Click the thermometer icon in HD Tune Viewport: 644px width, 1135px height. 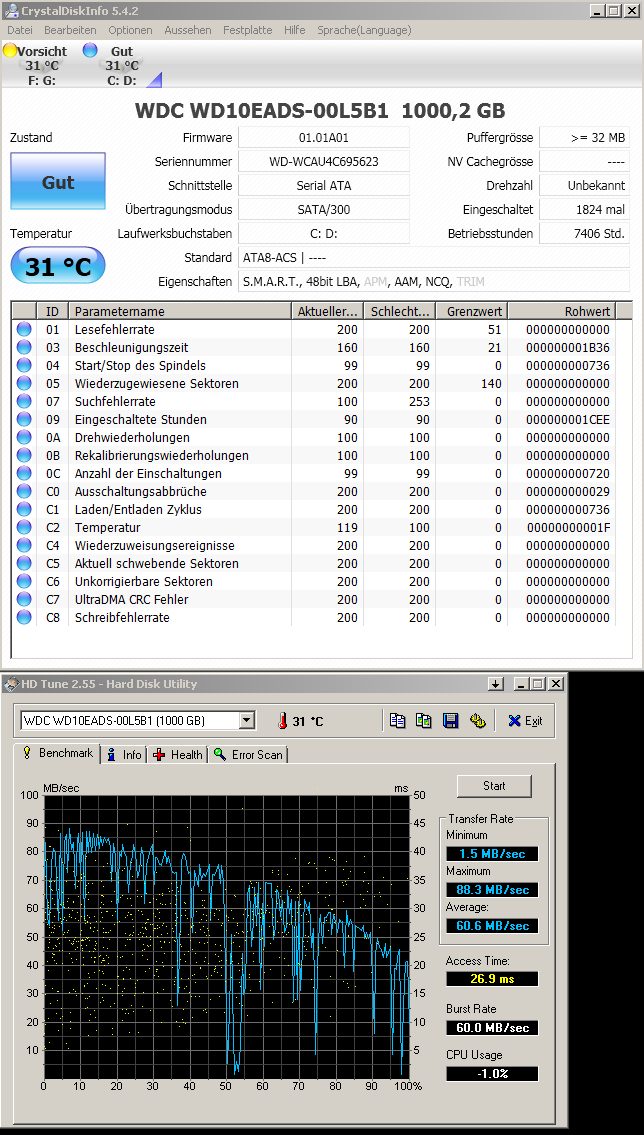point(282,721)
